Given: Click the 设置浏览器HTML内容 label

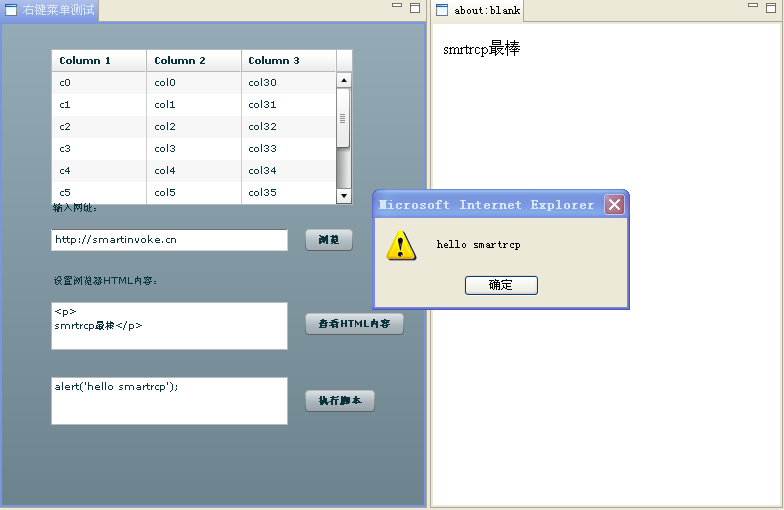Looking at the screenshot, I should [106, 280].
